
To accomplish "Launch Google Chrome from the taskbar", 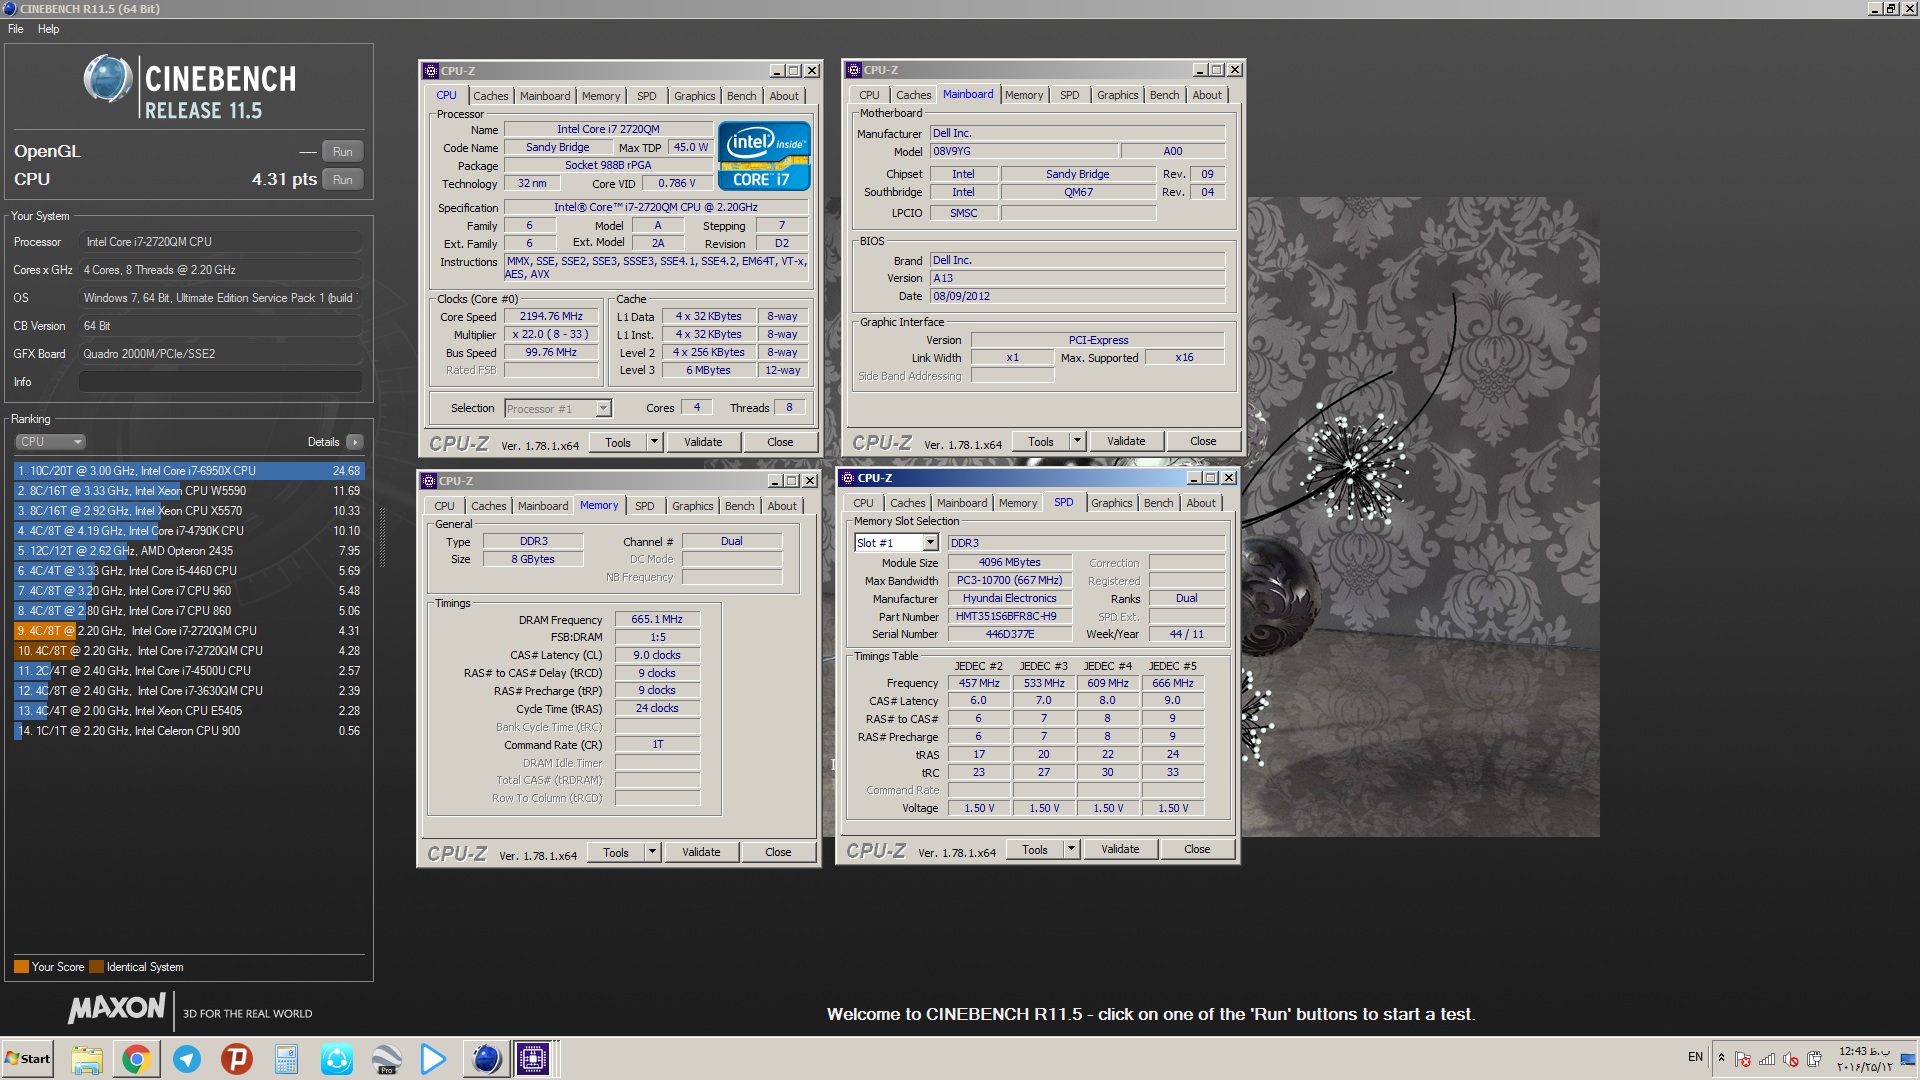I will point(137,1059).
